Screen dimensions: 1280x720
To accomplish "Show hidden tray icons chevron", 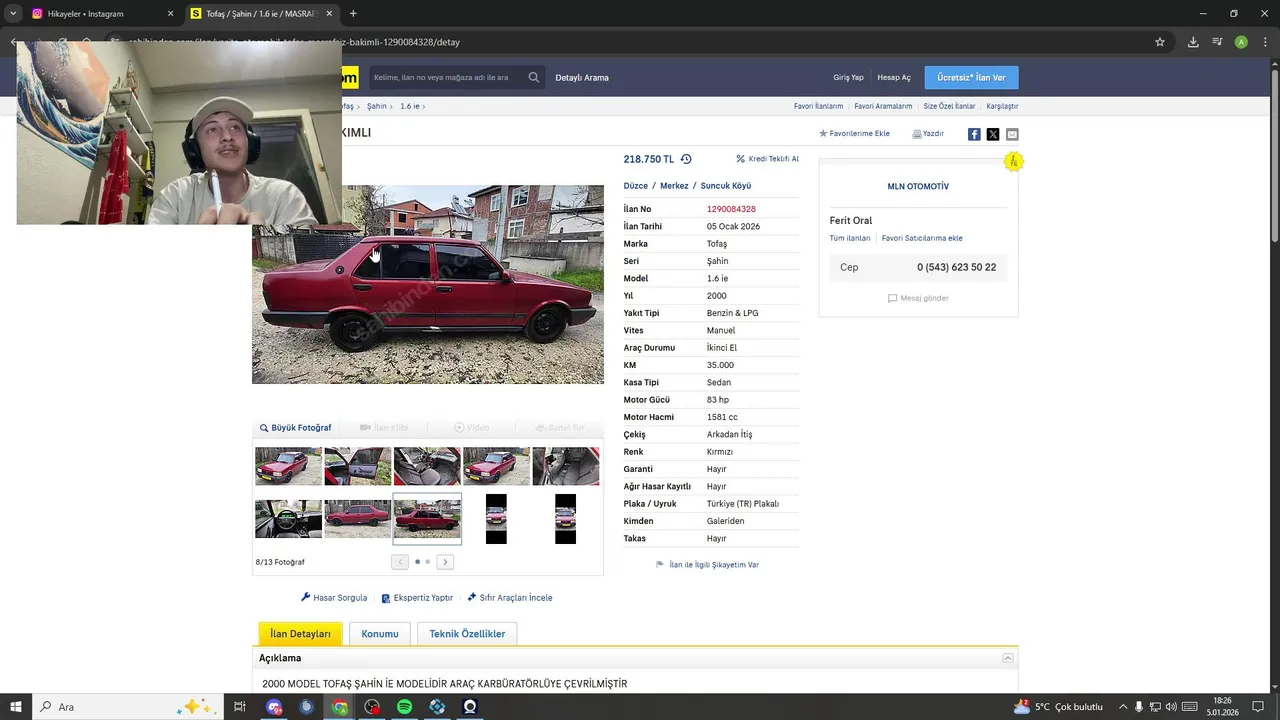I will (x=1122, y=707).
